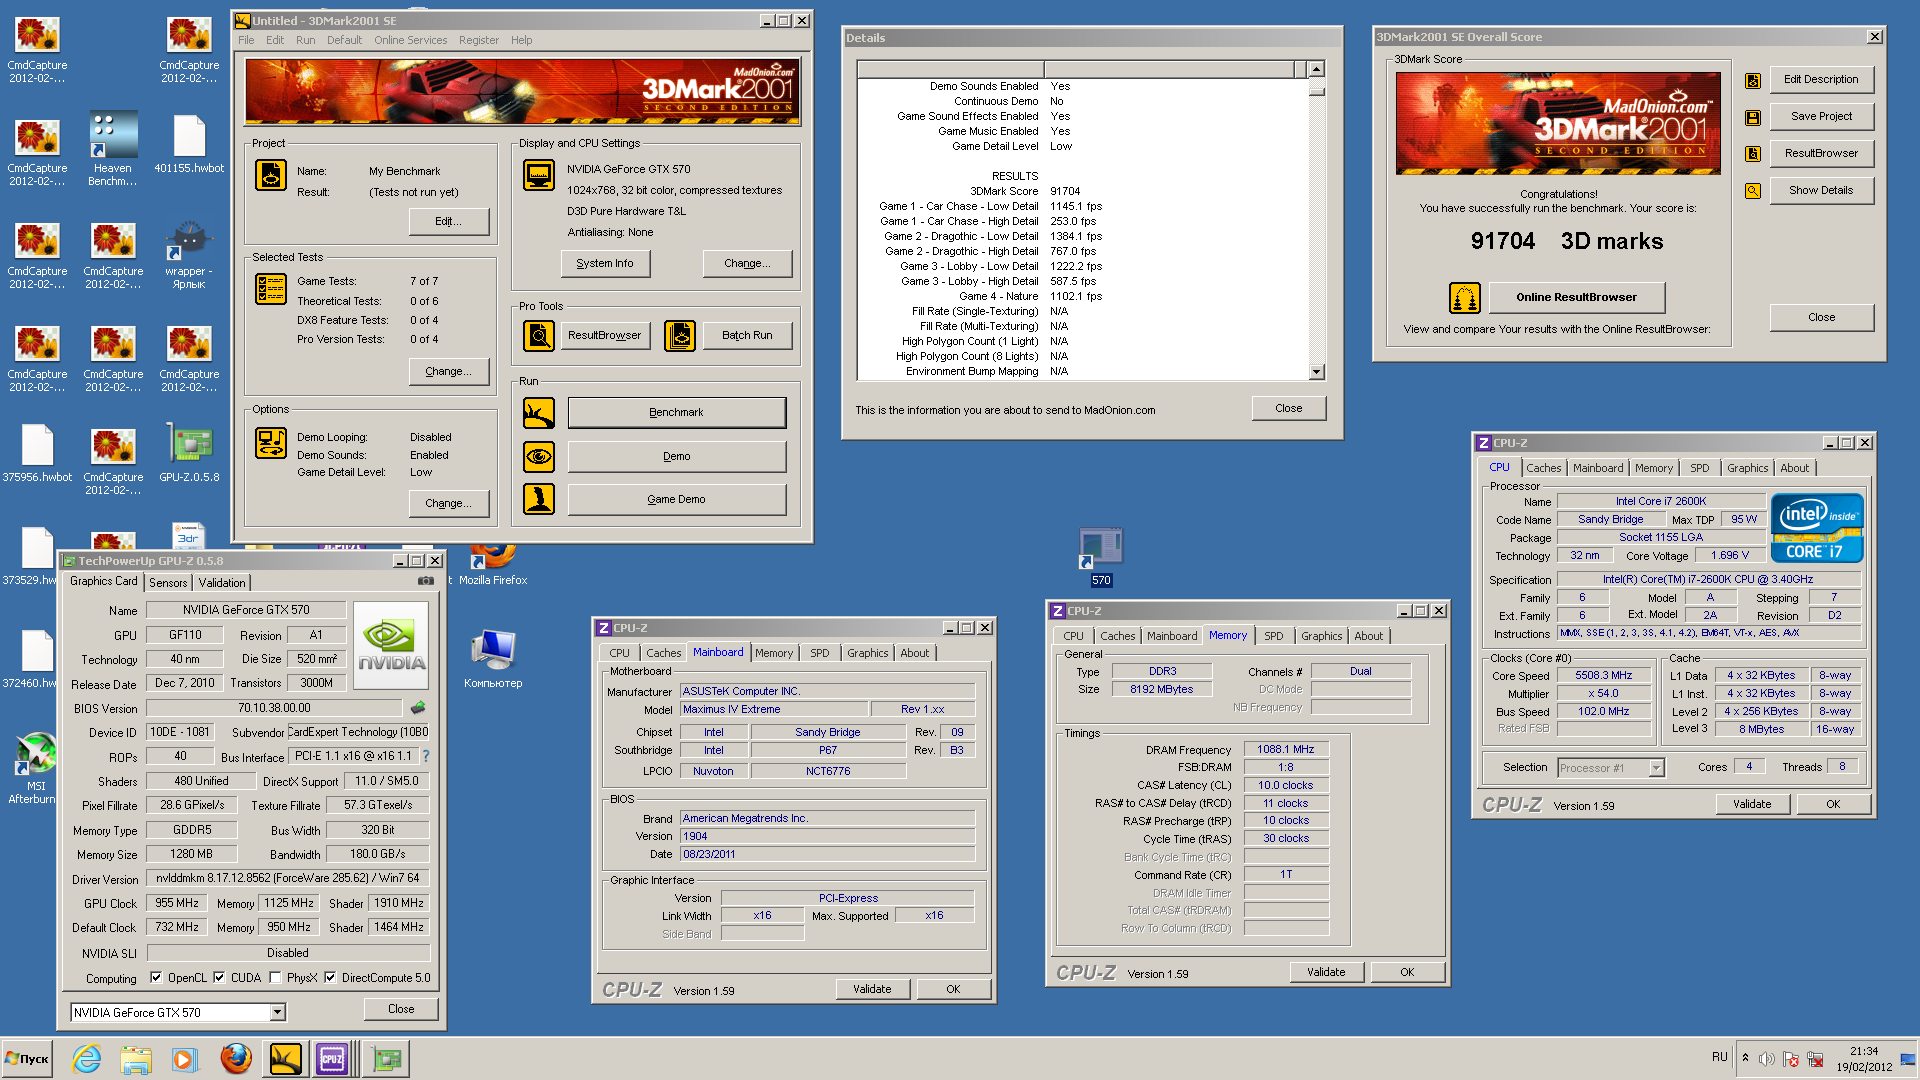
Task: Click the ResultBrowser magnifier icon in Pro Tools
Action: coord(539,335)
